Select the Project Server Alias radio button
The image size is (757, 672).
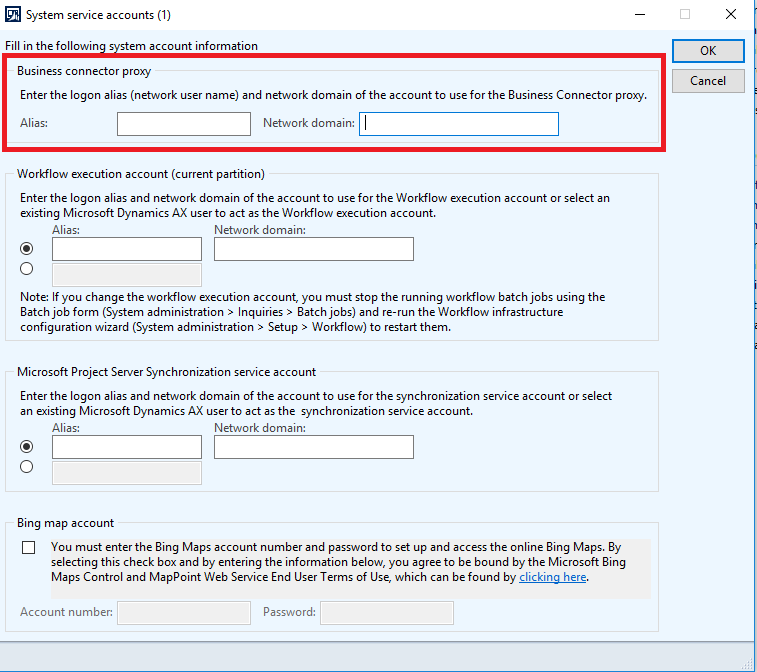tap(27, 447)
